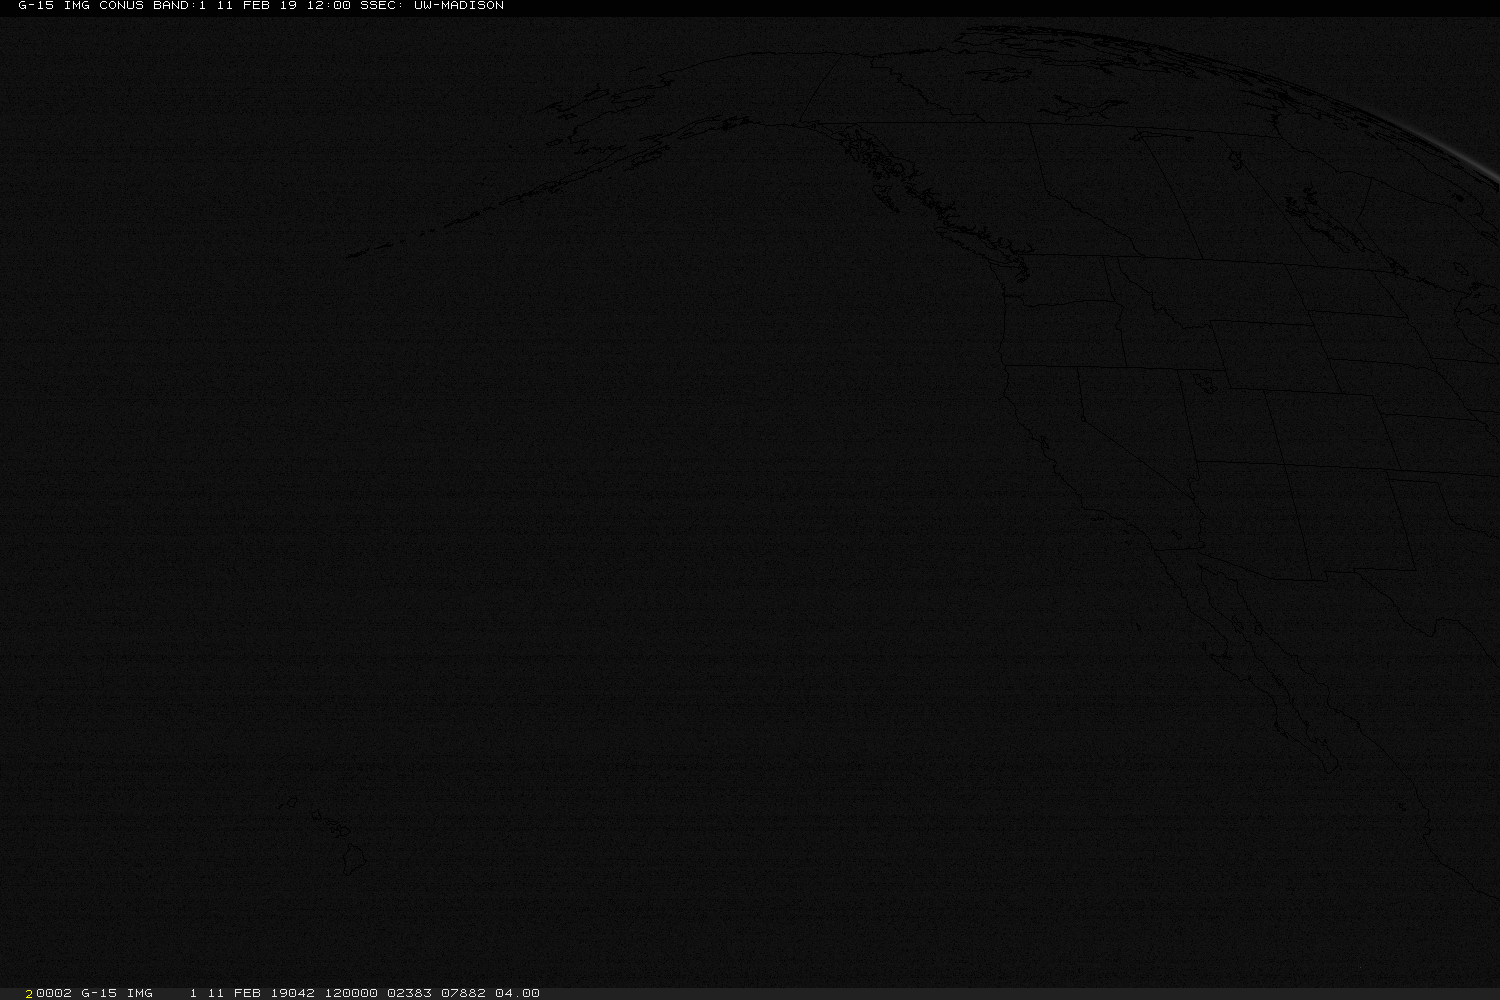The image size is (1500, 1000).
Task: Click the Kauai island outline in Hawaii
Action: tap(288, 802)
